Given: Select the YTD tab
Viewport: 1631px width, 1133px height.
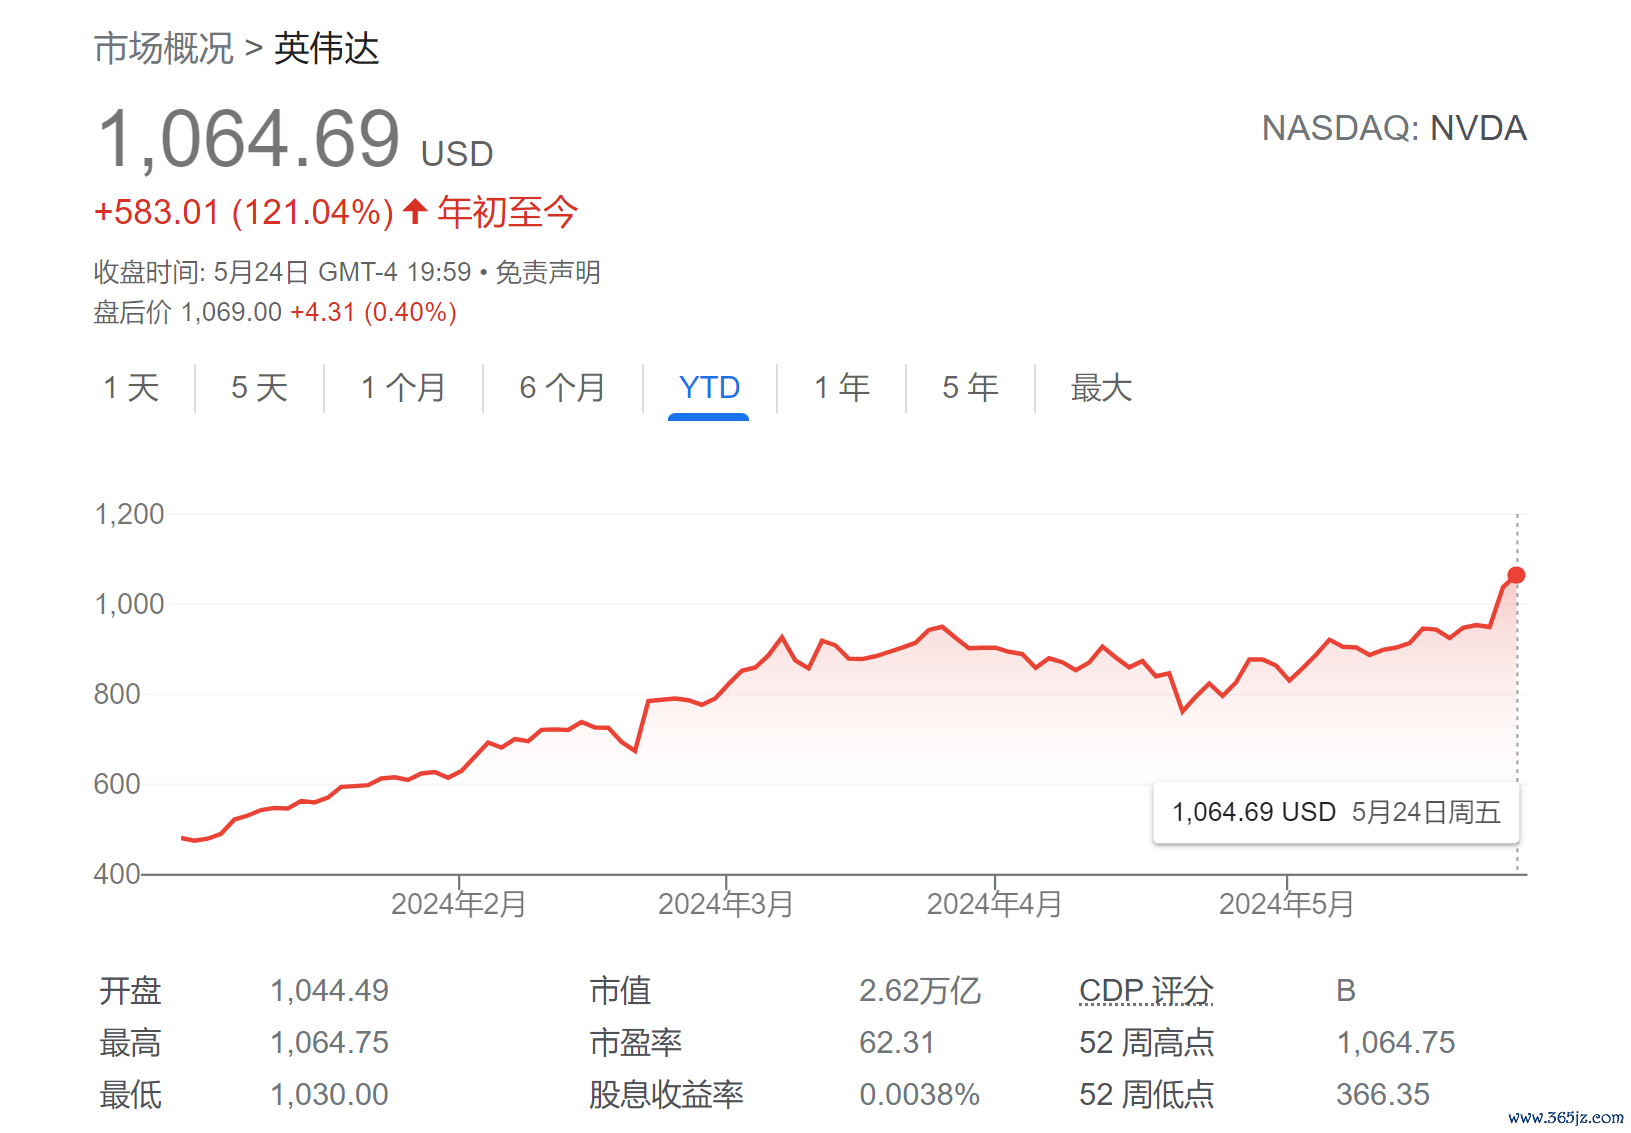Looking at the screenshot, I should point(709,387).
